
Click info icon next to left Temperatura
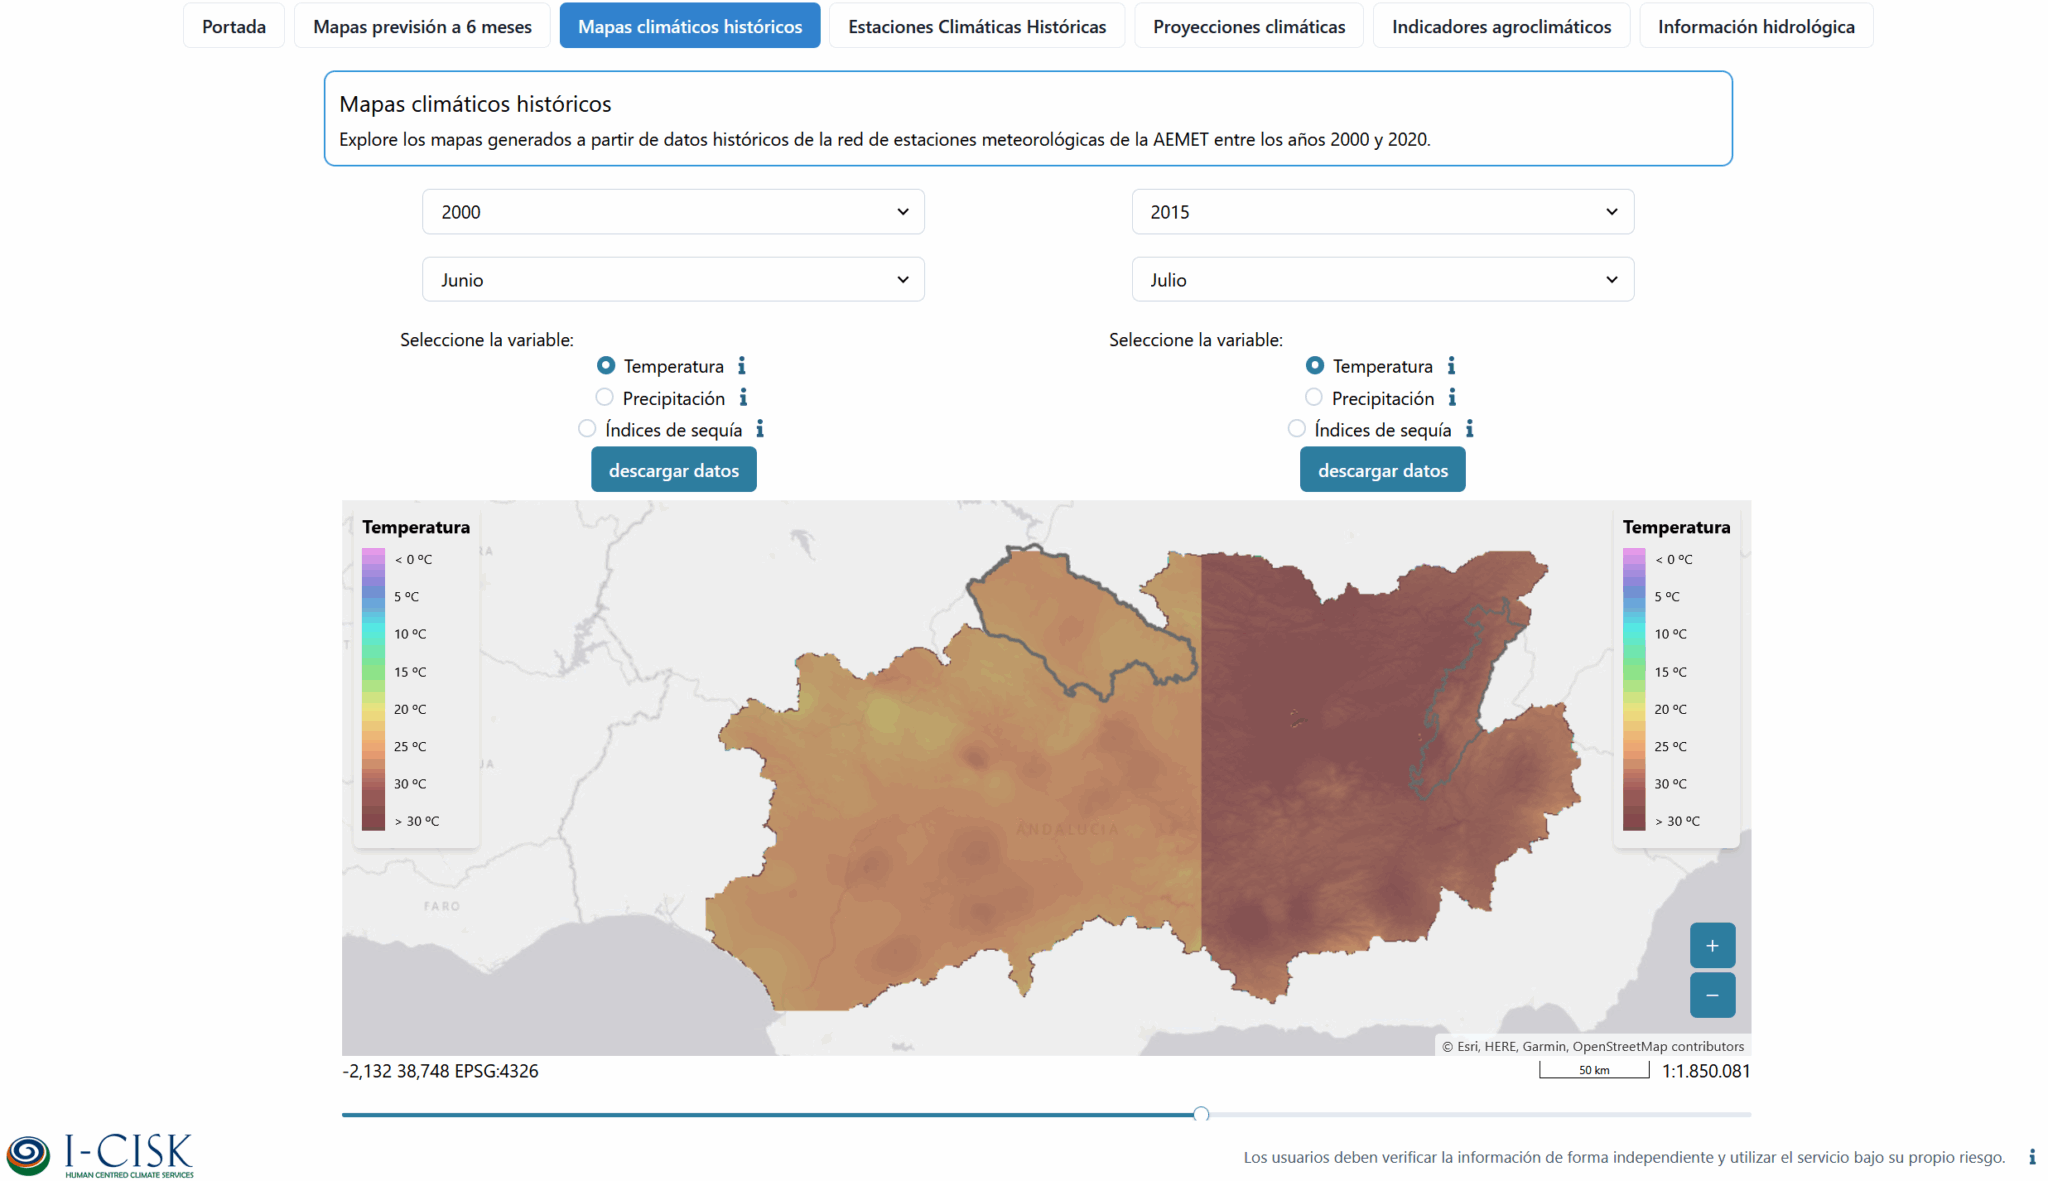coord(742,366)
